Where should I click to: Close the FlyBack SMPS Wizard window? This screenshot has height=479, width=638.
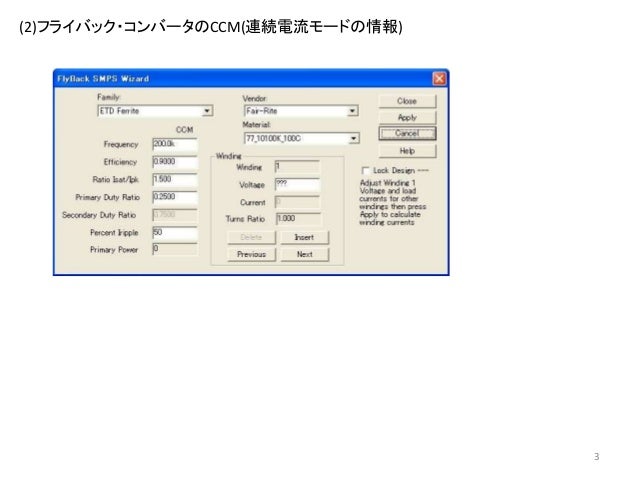tap(439, 79)
